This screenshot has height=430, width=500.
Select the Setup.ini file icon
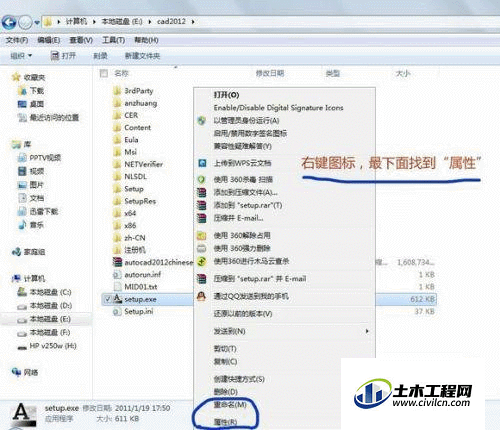117,311
